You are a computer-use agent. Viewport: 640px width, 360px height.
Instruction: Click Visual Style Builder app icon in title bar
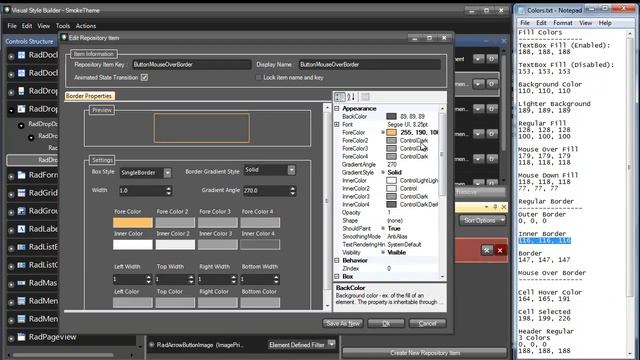(x=7, y=10)
